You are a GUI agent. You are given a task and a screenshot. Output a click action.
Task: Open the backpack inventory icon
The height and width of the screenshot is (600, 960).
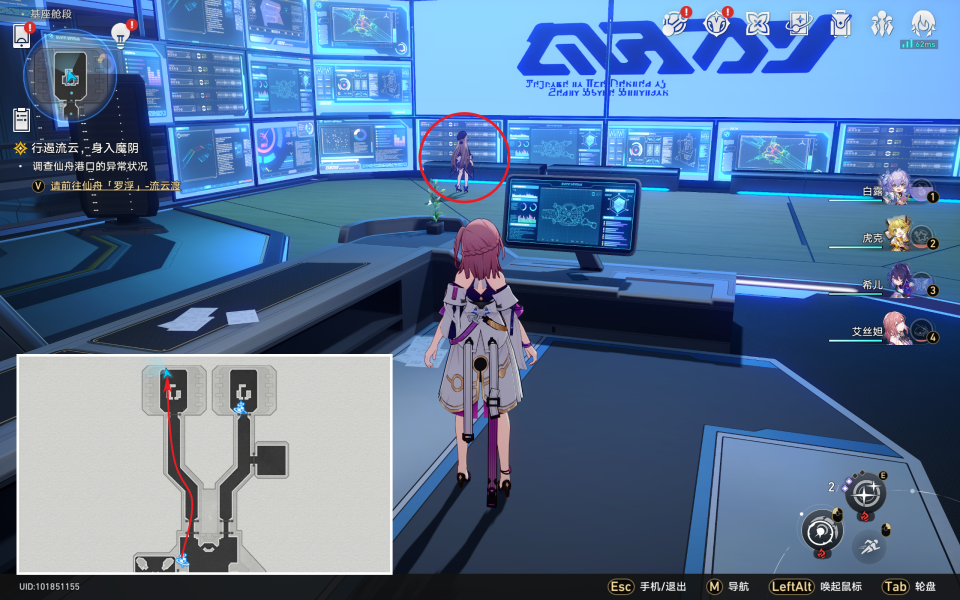click(841, 24)
